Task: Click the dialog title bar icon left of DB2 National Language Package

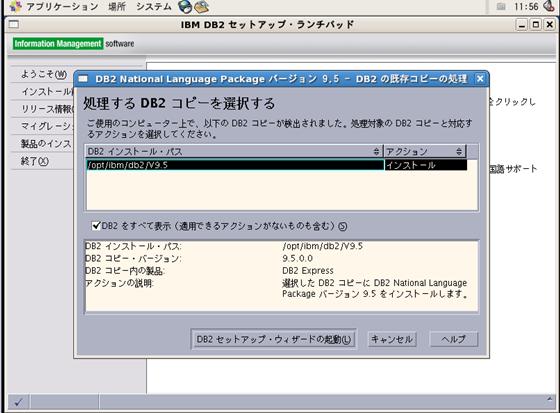Action: tap(83, 79)
